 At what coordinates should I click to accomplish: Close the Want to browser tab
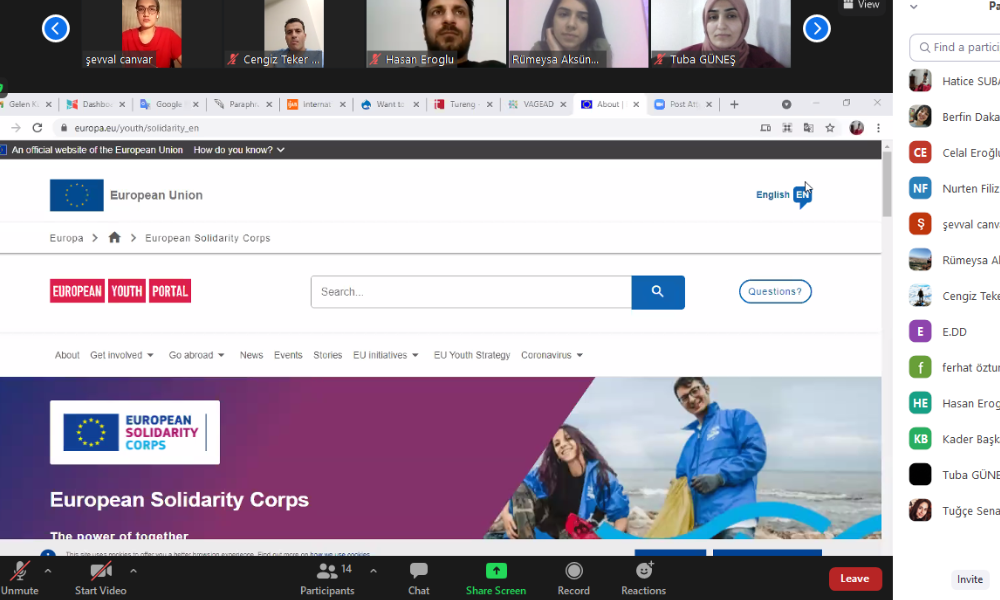pos(416,105)
